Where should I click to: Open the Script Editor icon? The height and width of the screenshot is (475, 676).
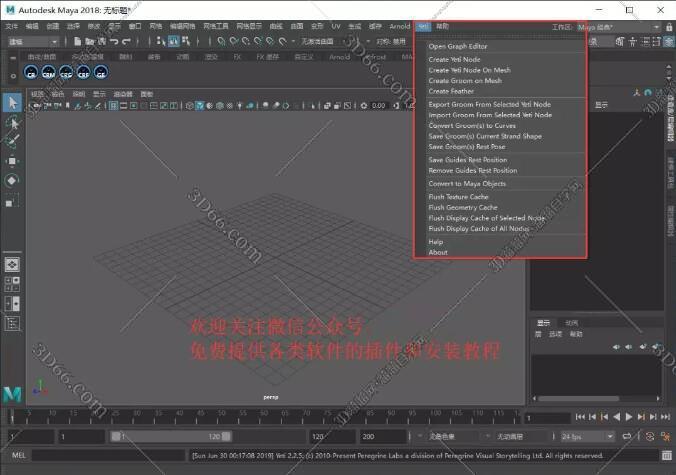[x=667, y=455]
